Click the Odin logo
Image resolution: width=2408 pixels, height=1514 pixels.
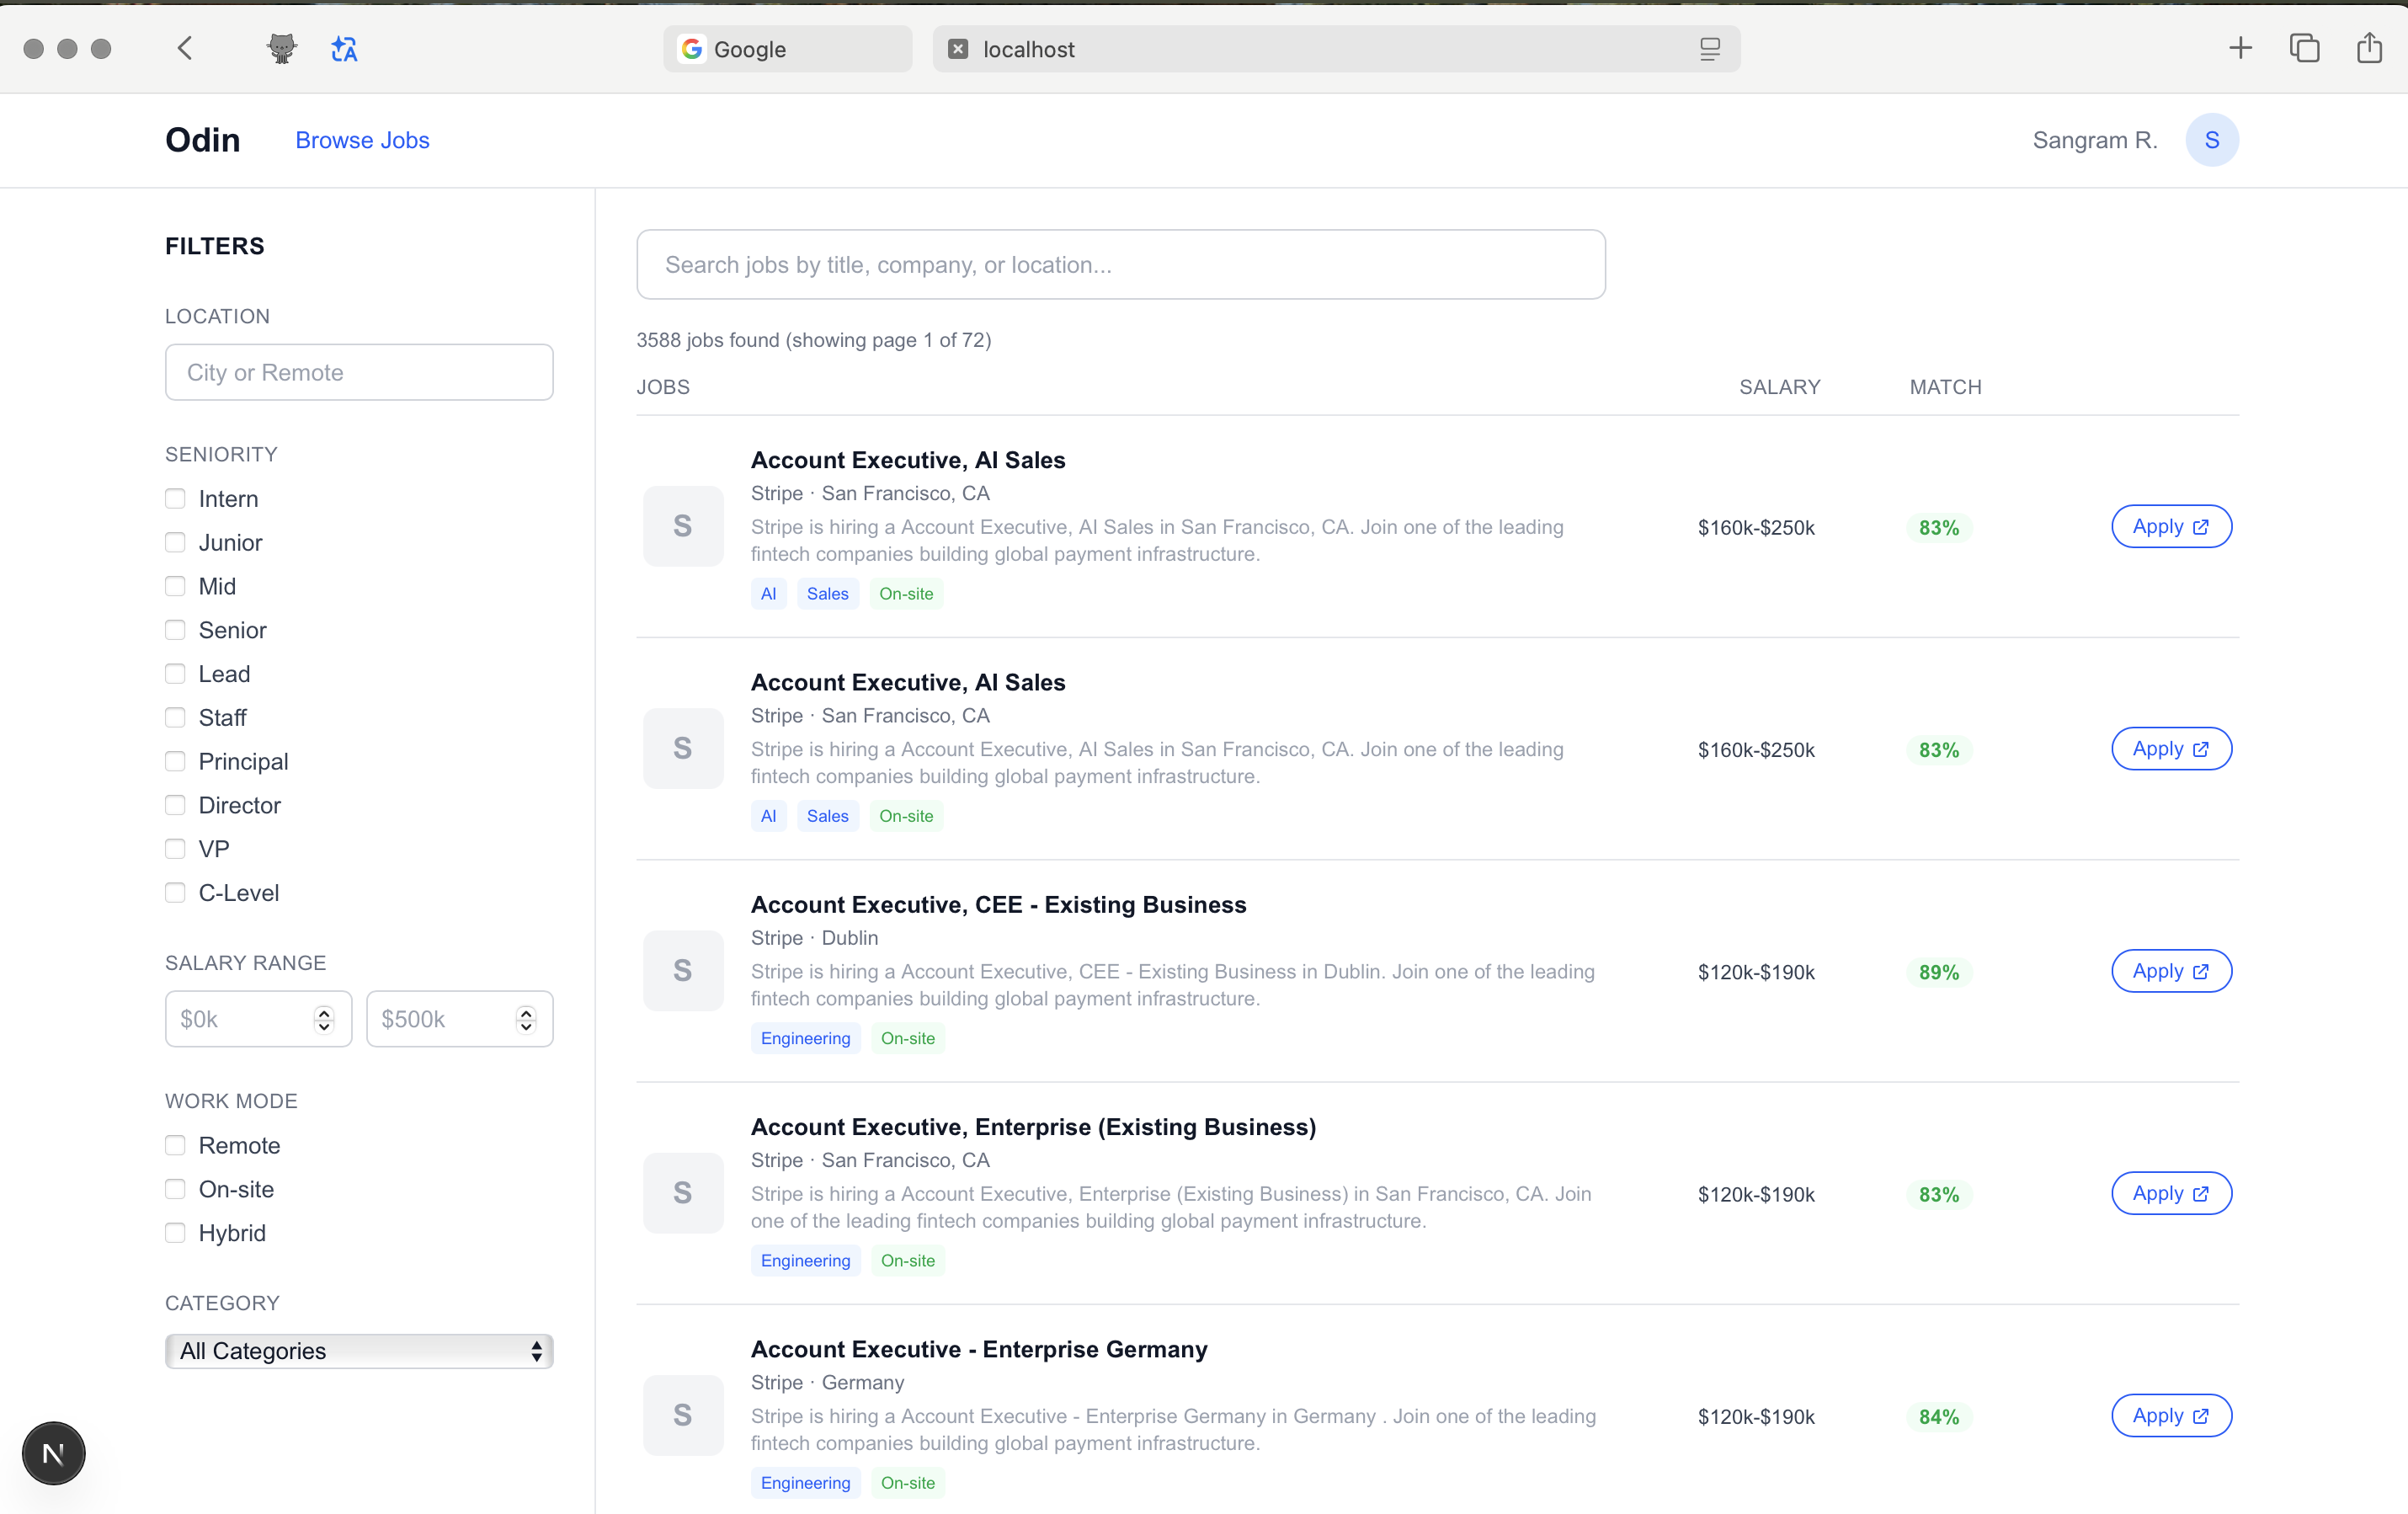click(x=203, y=140)
